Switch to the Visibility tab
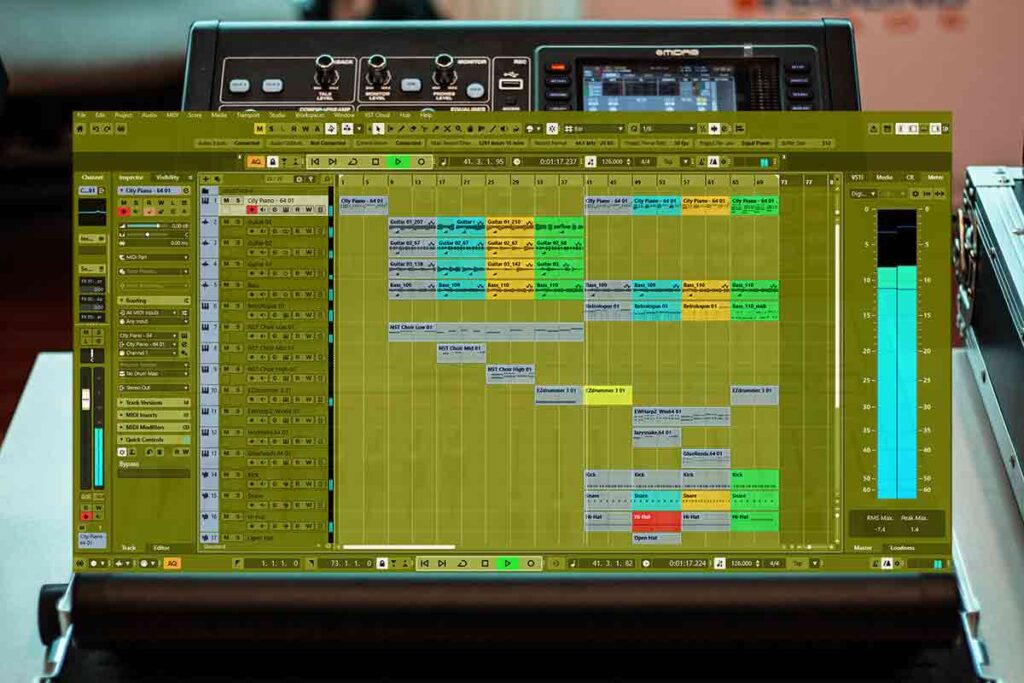Image resolution: width=1024 pixels, height=683 pixels. coord(168,177)
